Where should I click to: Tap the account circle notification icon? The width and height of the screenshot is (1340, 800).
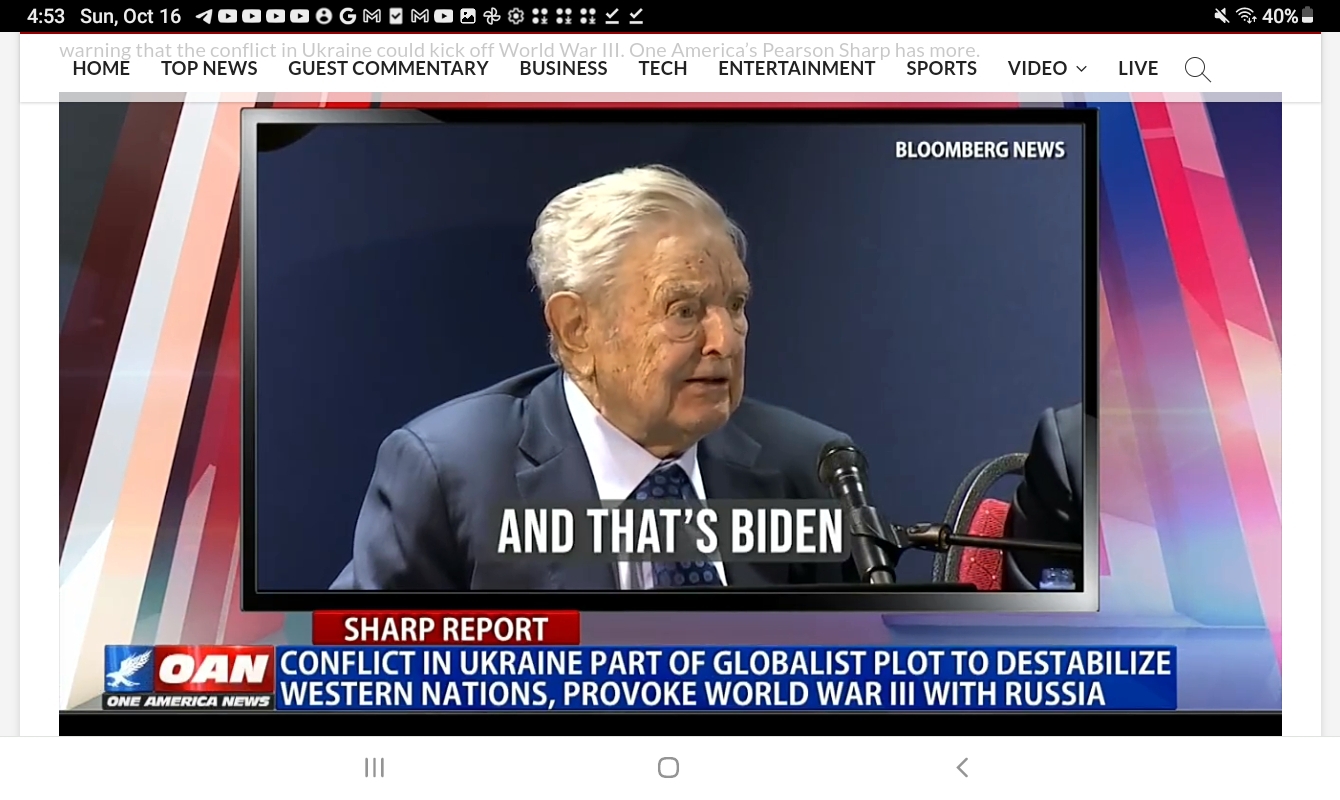pos(324,16)
